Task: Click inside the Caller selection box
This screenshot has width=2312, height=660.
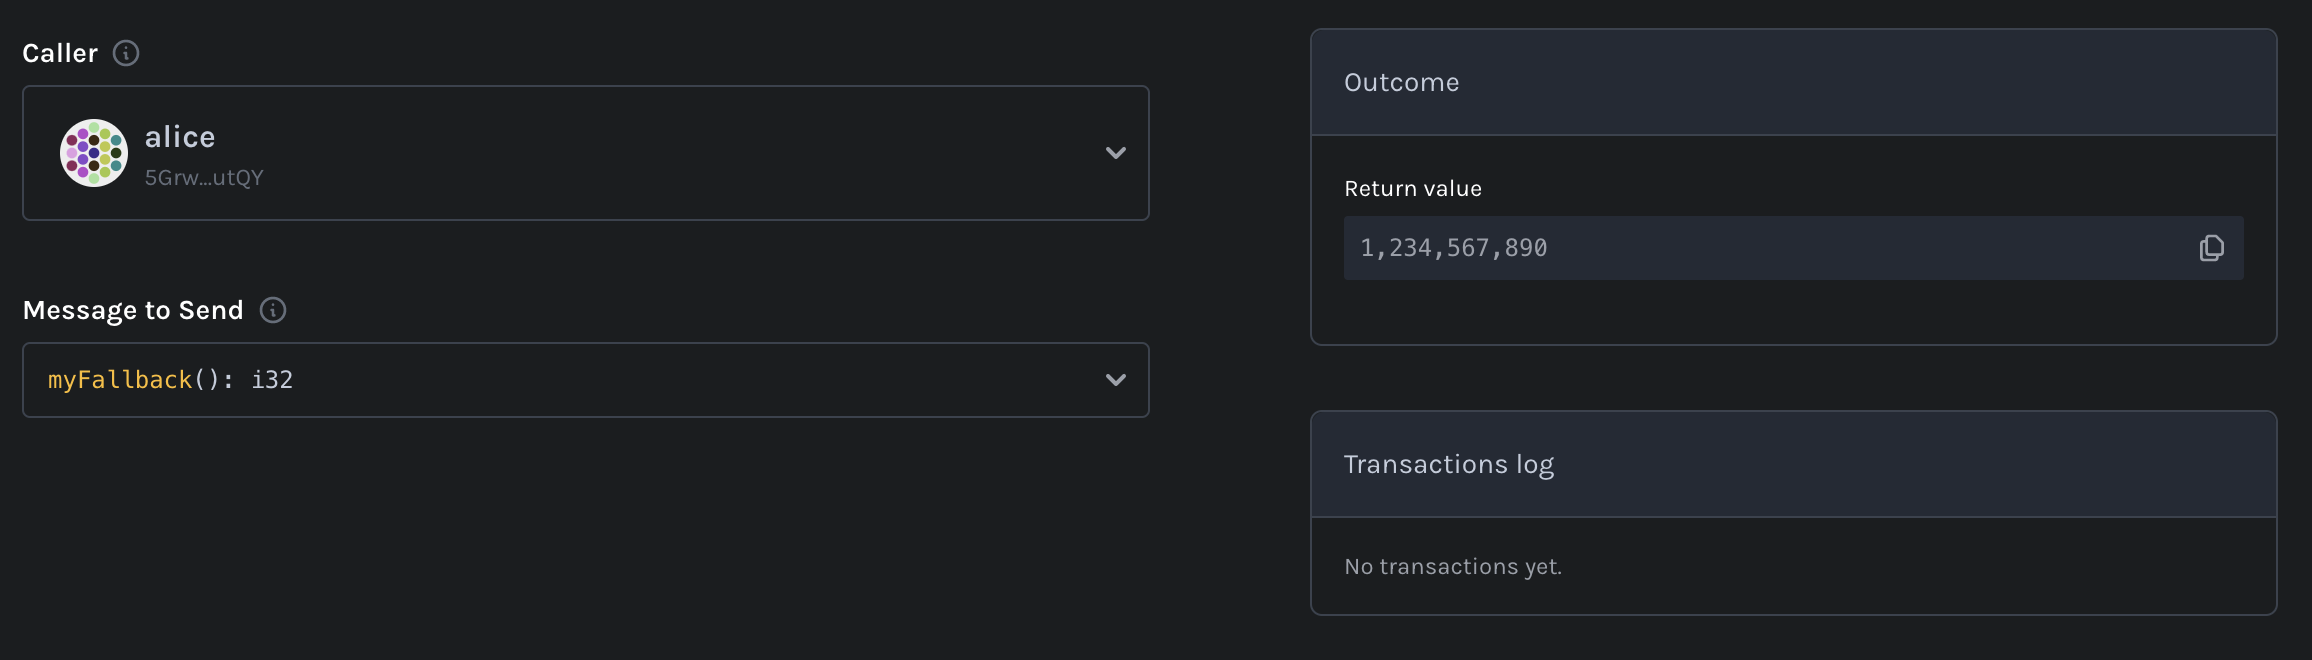Action: pyautogui.click(x=586, y=153)
